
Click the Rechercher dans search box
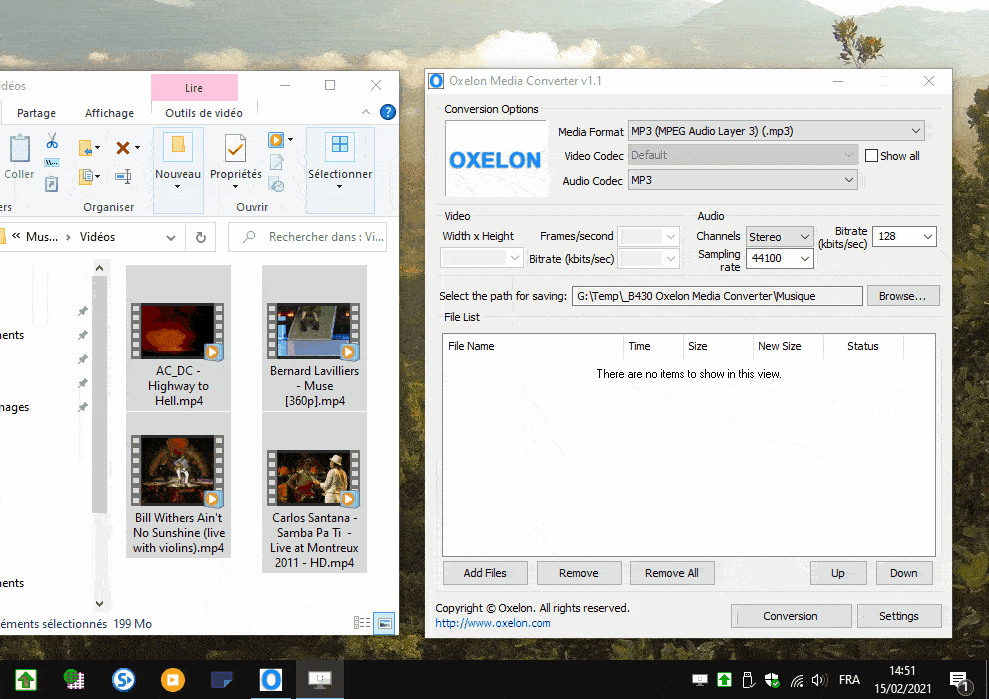tap(307, 237)
